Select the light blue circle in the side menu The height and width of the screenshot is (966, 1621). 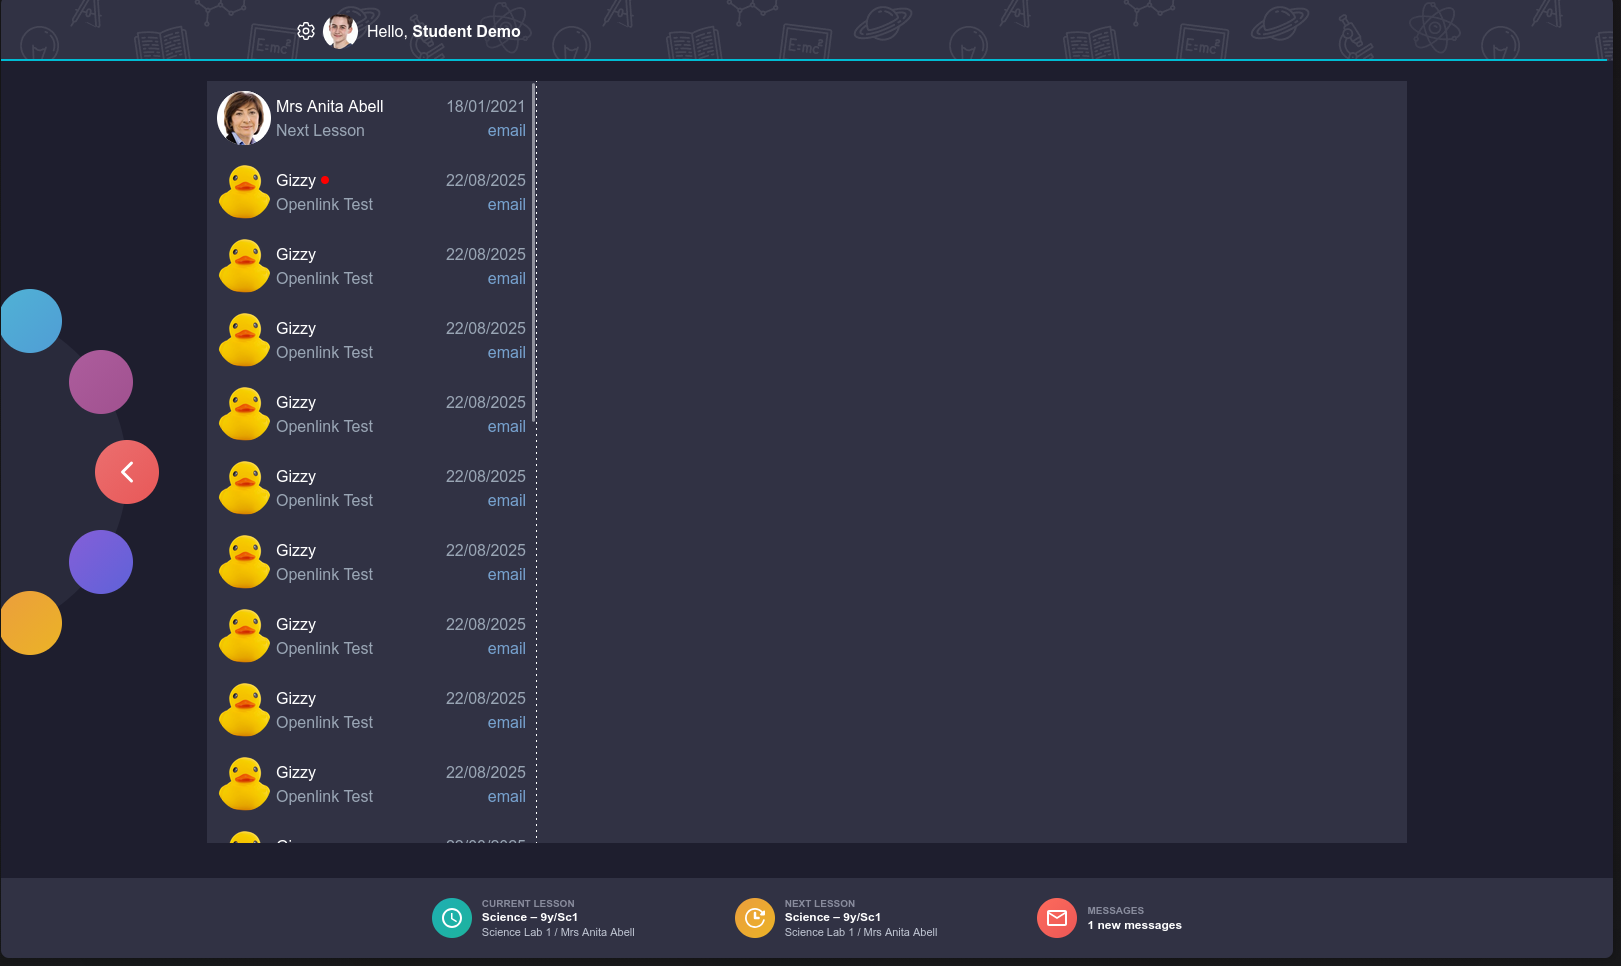click(x=31, y=321)
